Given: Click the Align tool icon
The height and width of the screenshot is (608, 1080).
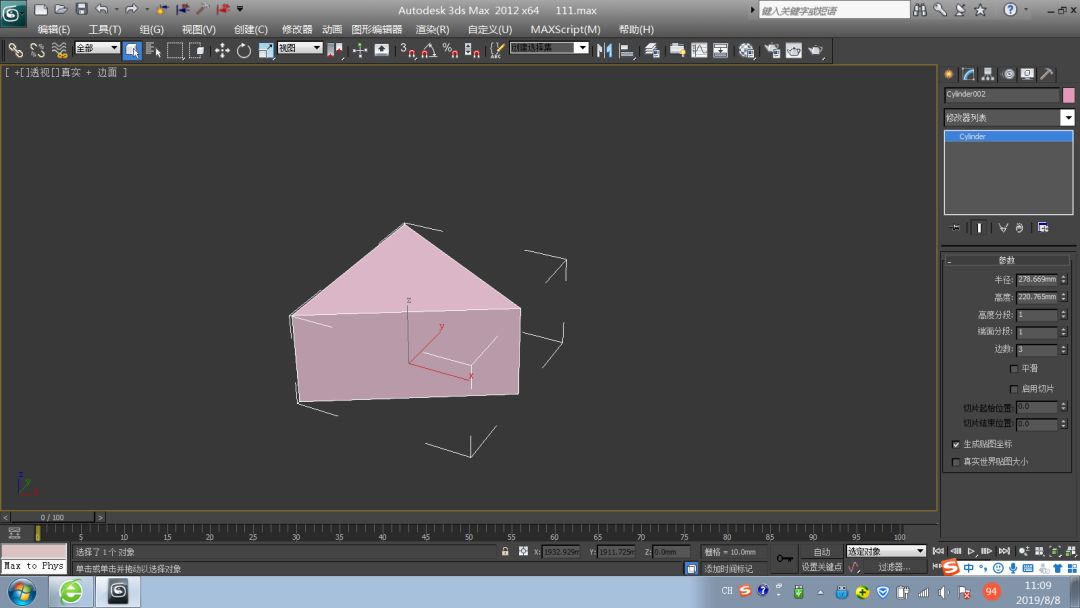Looking at the screenshot, I should 626,50.
